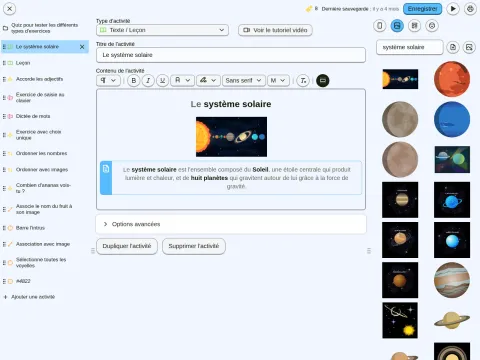This screenshot has width=480, height=360.
Task: Select Ordonner avec images activity
Action: [45, 170]
